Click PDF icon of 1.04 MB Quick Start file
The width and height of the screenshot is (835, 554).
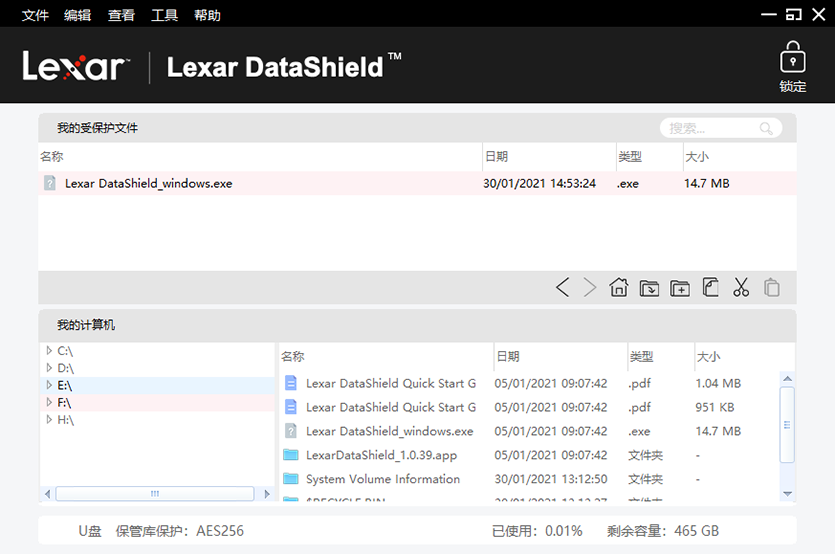click(291, 383)
